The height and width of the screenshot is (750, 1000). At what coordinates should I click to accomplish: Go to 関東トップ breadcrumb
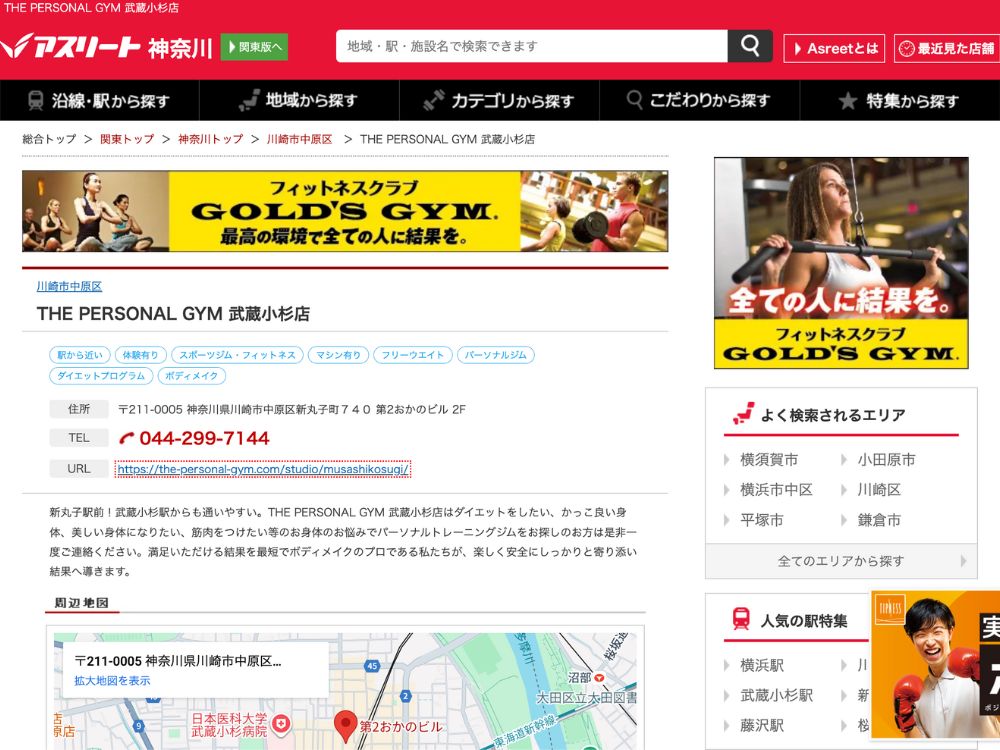point(127,139)
